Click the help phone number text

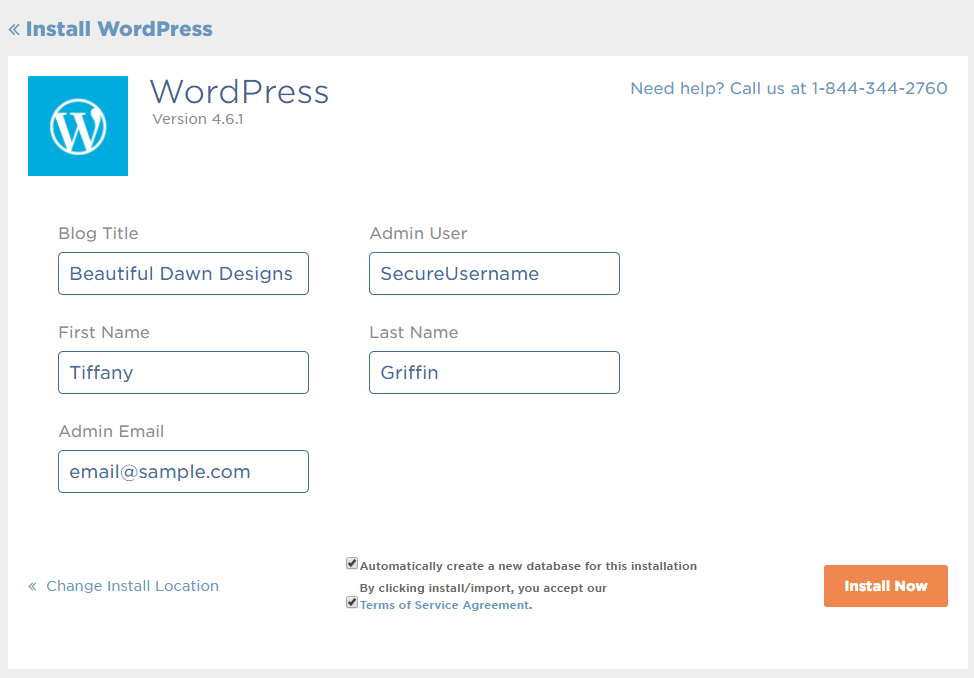tap(789, 88)
